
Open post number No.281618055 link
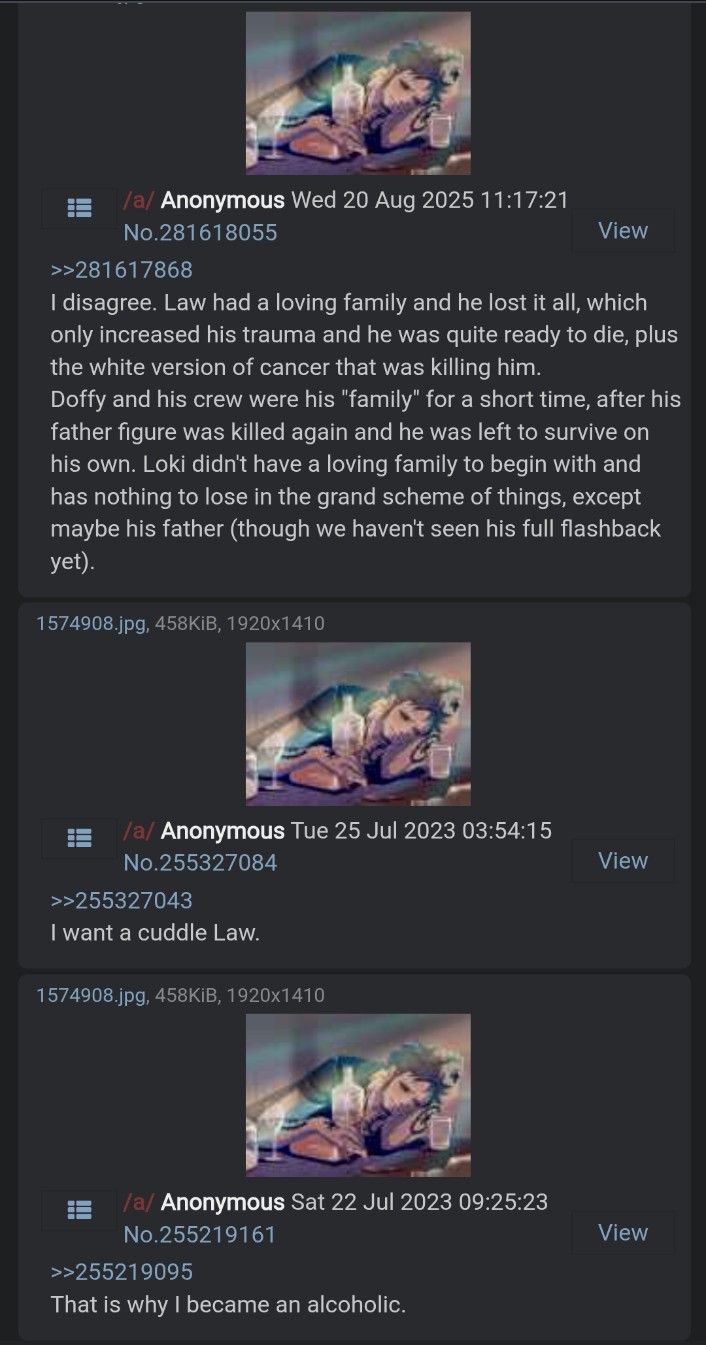tap(200, 233)
